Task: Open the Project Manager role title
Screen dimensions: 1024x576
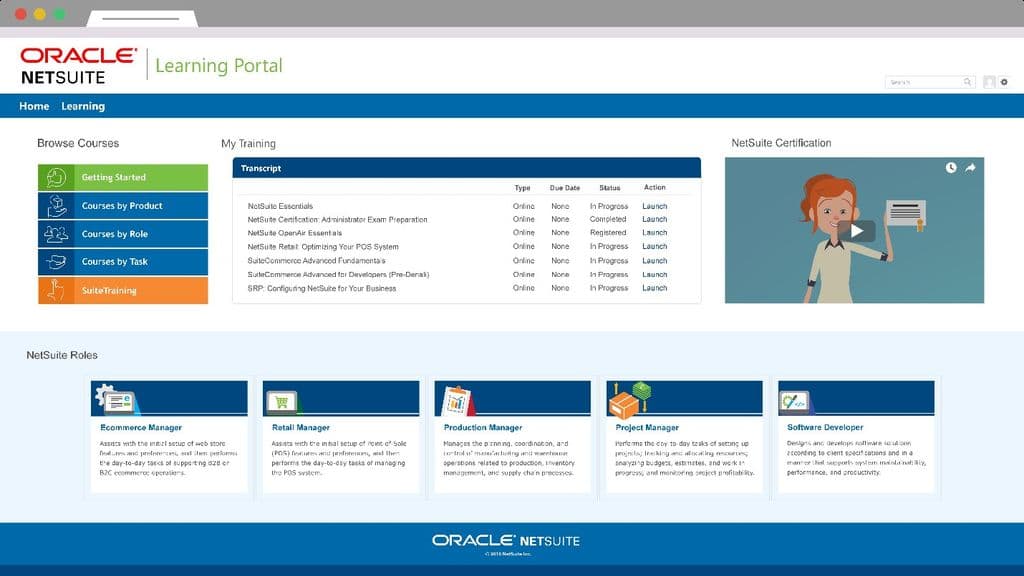Action: click(647, 428)
